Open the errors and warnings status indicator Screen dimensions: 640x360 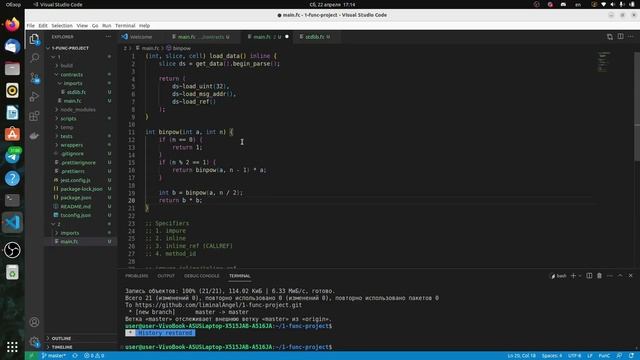click(94, 356)
